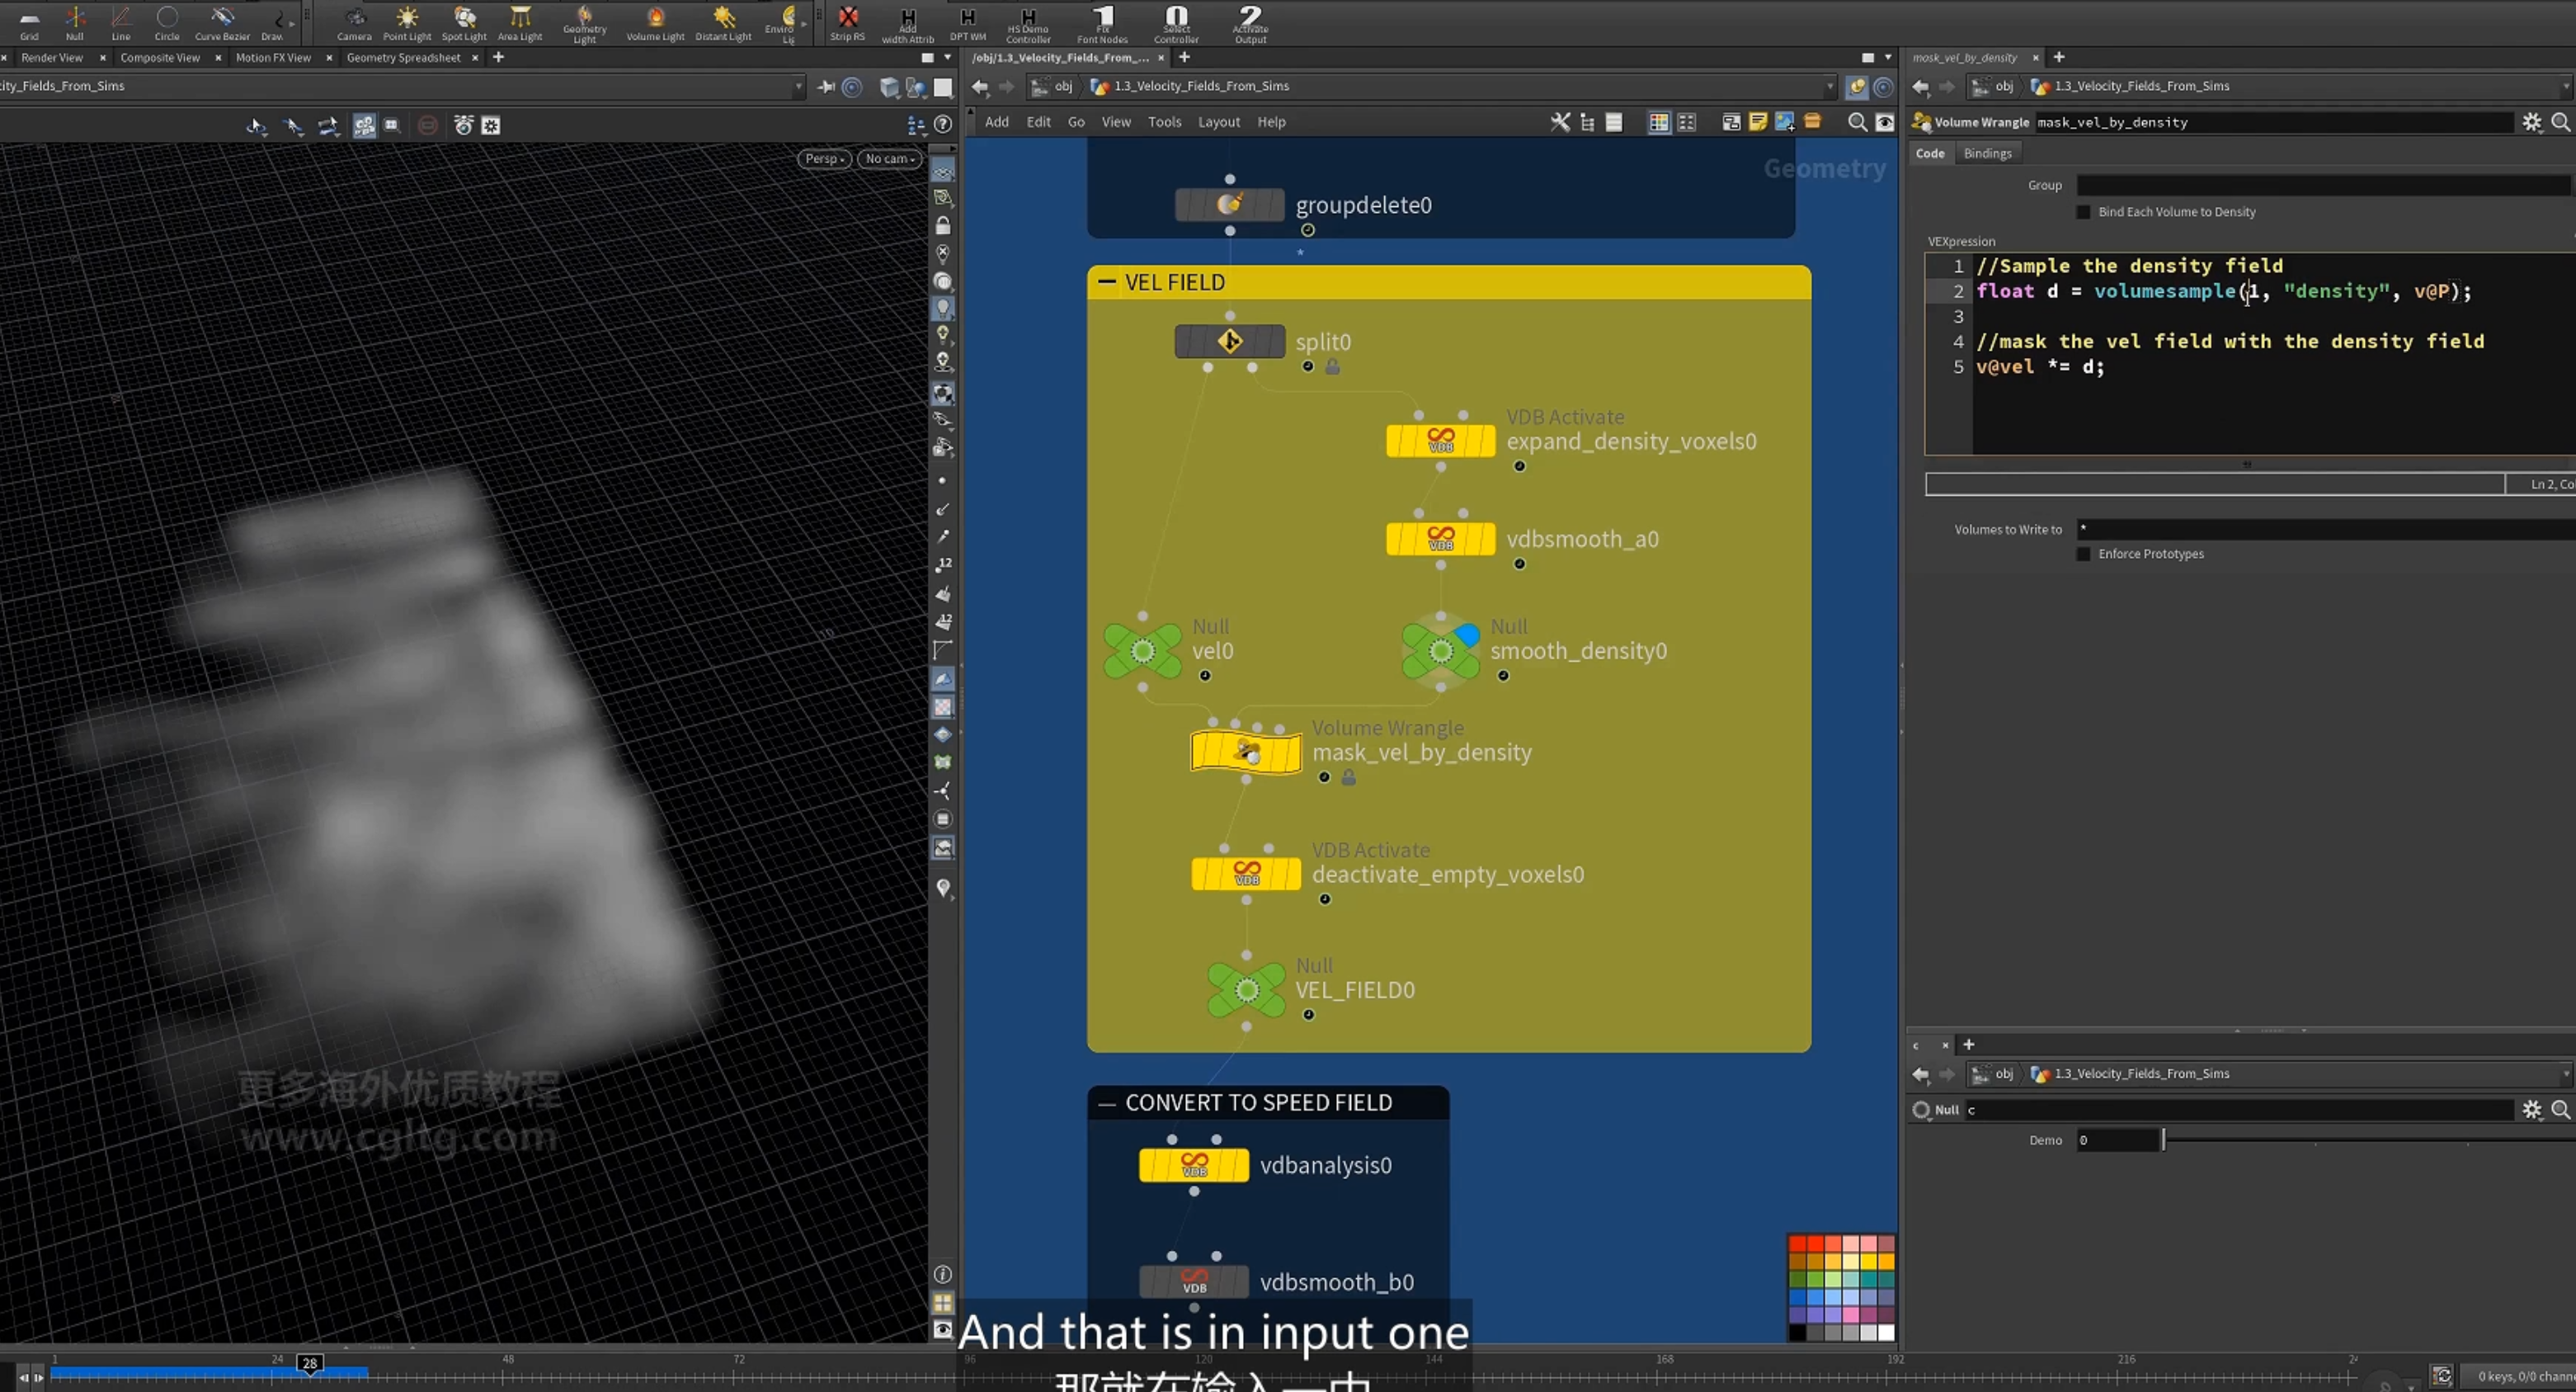The width and height of the screenshot is (2576, 1392).
Task: Select the Point Light shelf tool
Action: tap(407, 23)
